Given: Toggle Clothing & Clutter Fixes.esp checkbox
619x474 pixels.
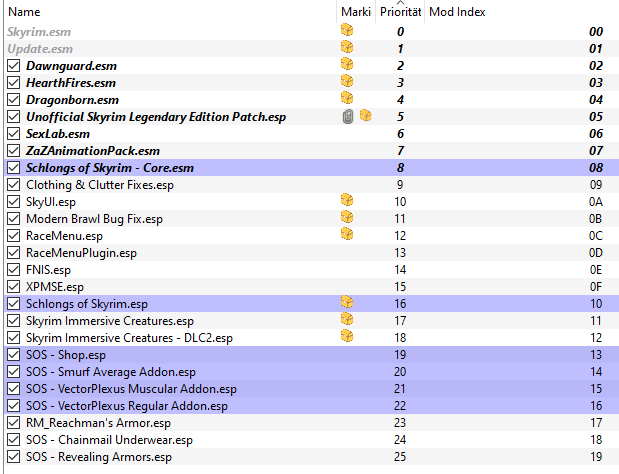Looking at the screenshot, I should [13, 185].
